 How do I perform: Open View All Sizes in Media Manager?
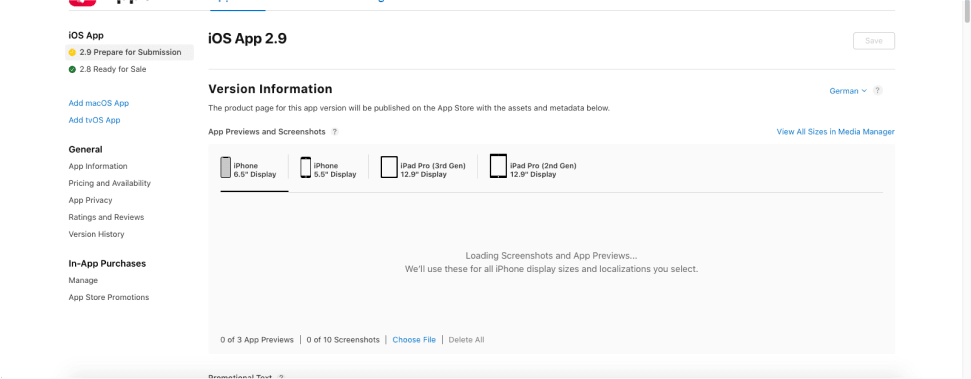pyautogui.click(x=835, y=132)
